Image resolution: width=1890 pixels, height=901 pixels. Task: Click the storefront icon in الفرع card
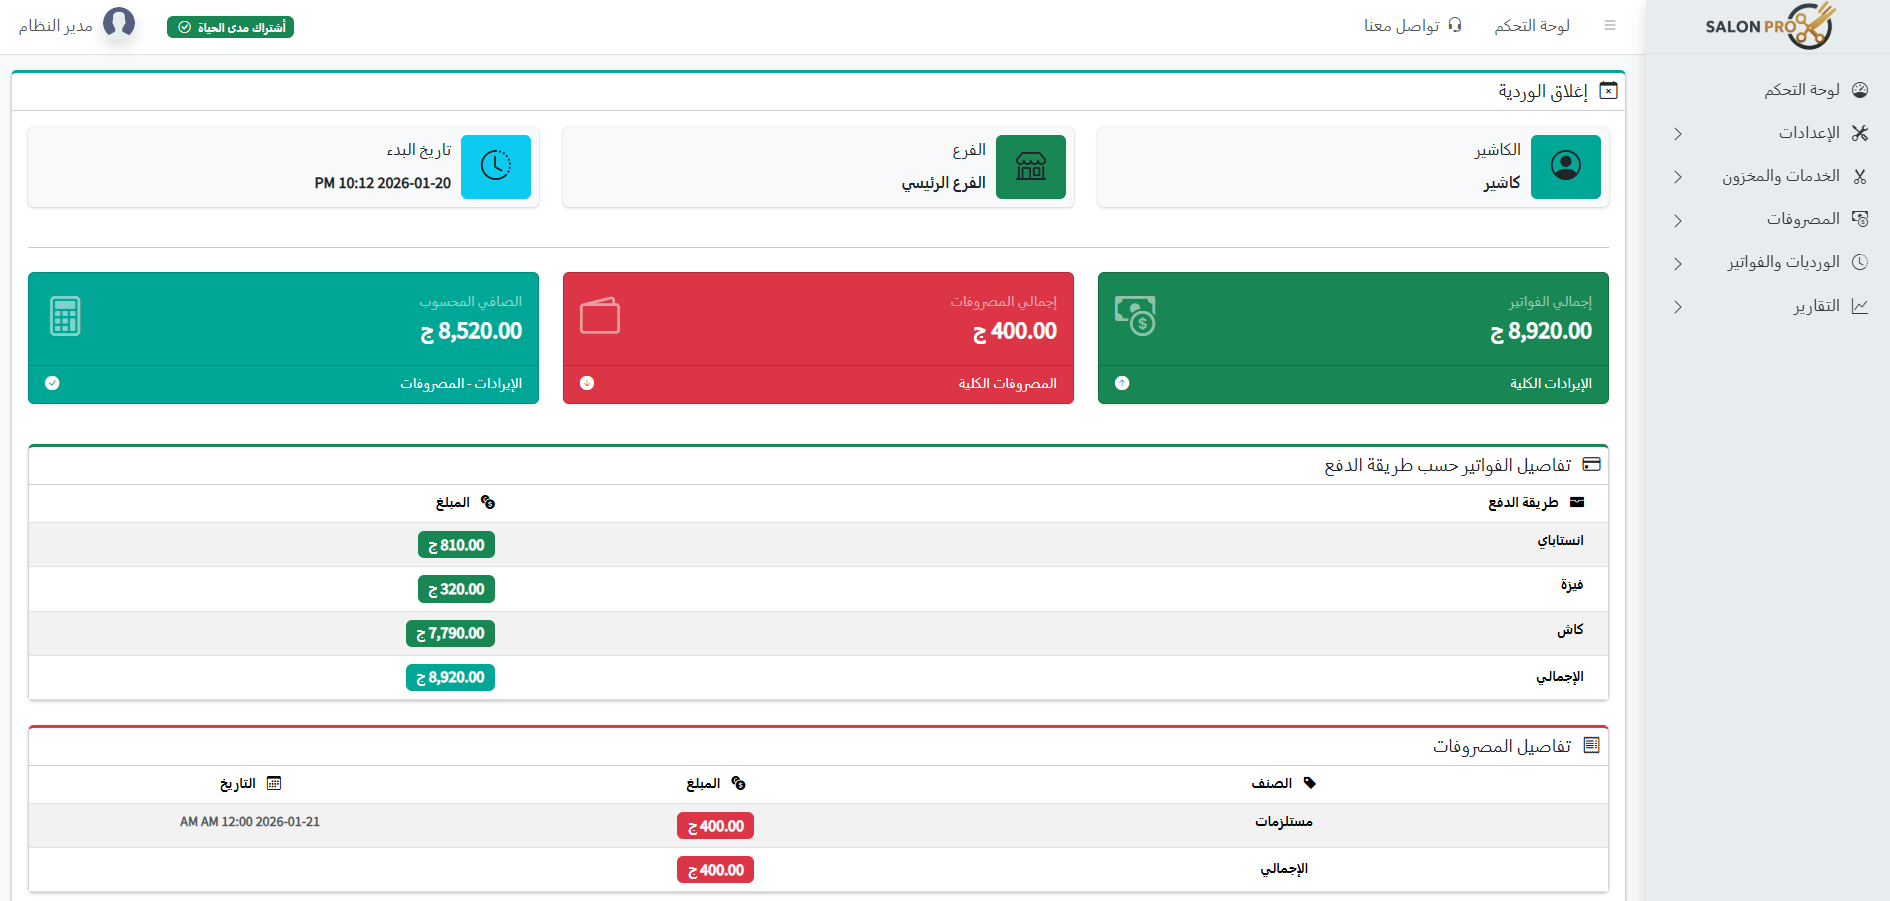(1031, 167)
